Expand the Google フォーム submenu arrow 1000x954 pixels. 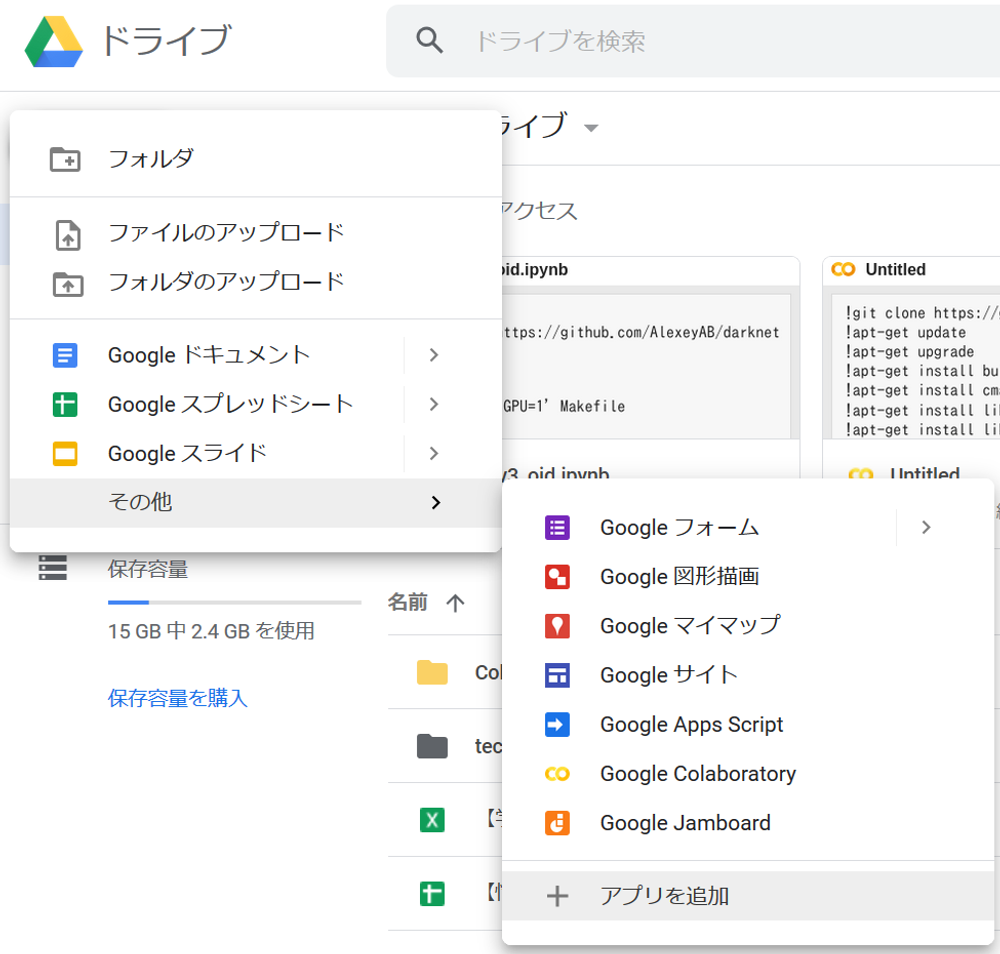click(926, 527)
